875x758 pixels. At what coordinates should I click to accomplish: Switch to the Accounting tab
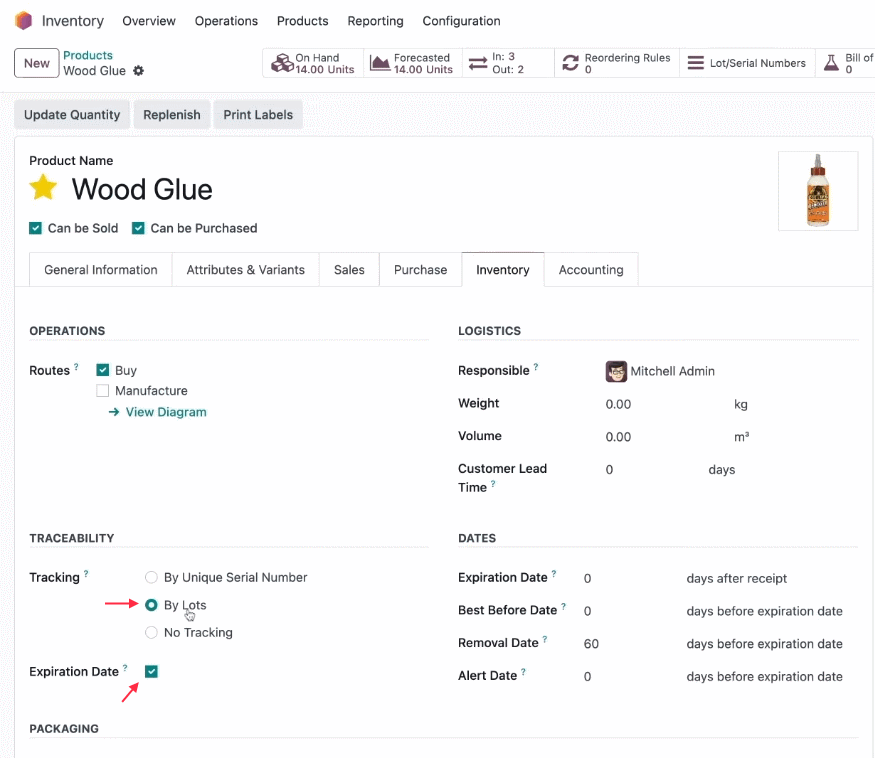[x=591, y=270]
